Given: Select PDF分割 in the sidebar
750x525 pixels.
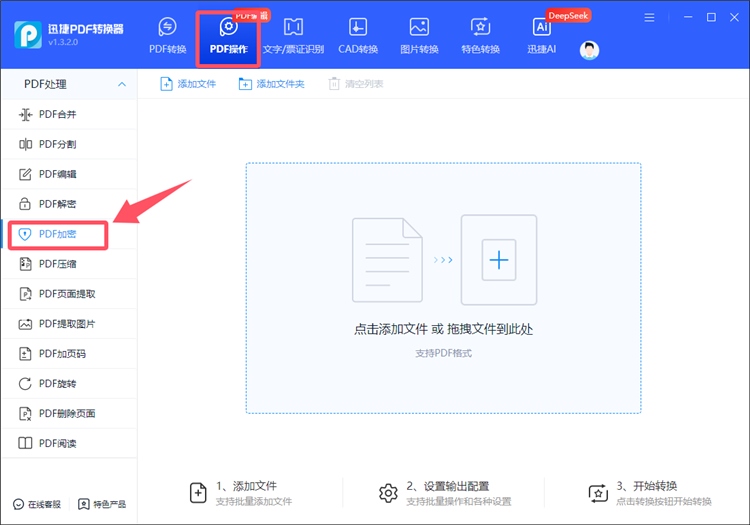Looking at the screenshot, I should tap(69, 144).
